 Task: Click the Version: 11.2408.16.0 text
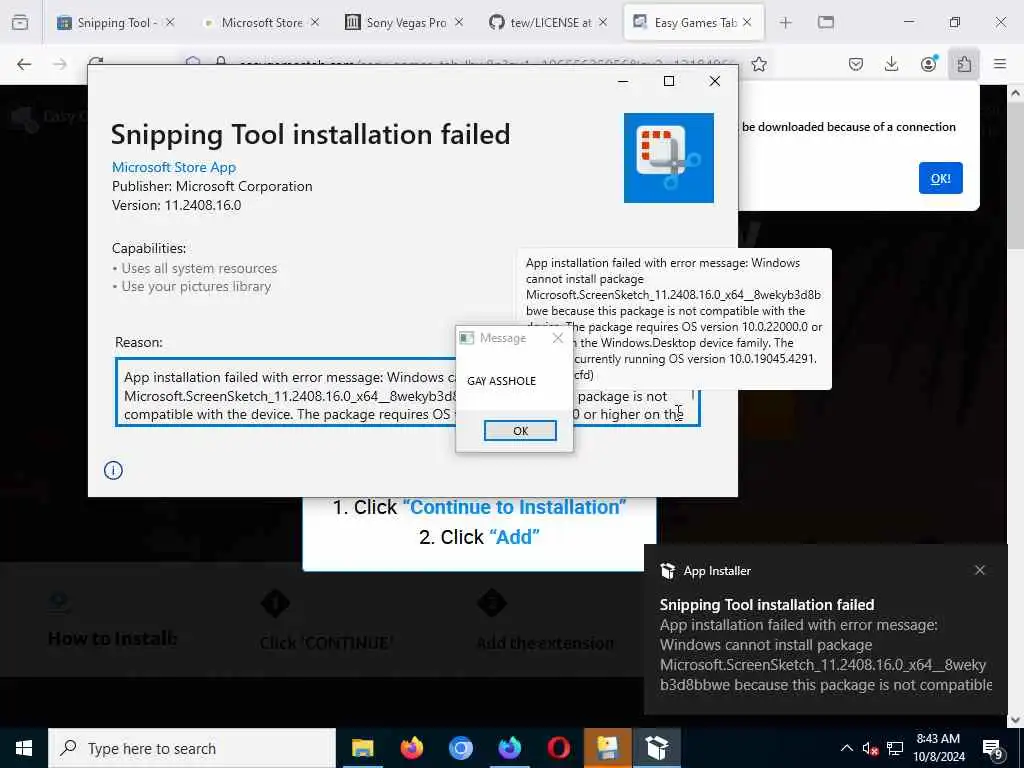(x=176, y=205)
